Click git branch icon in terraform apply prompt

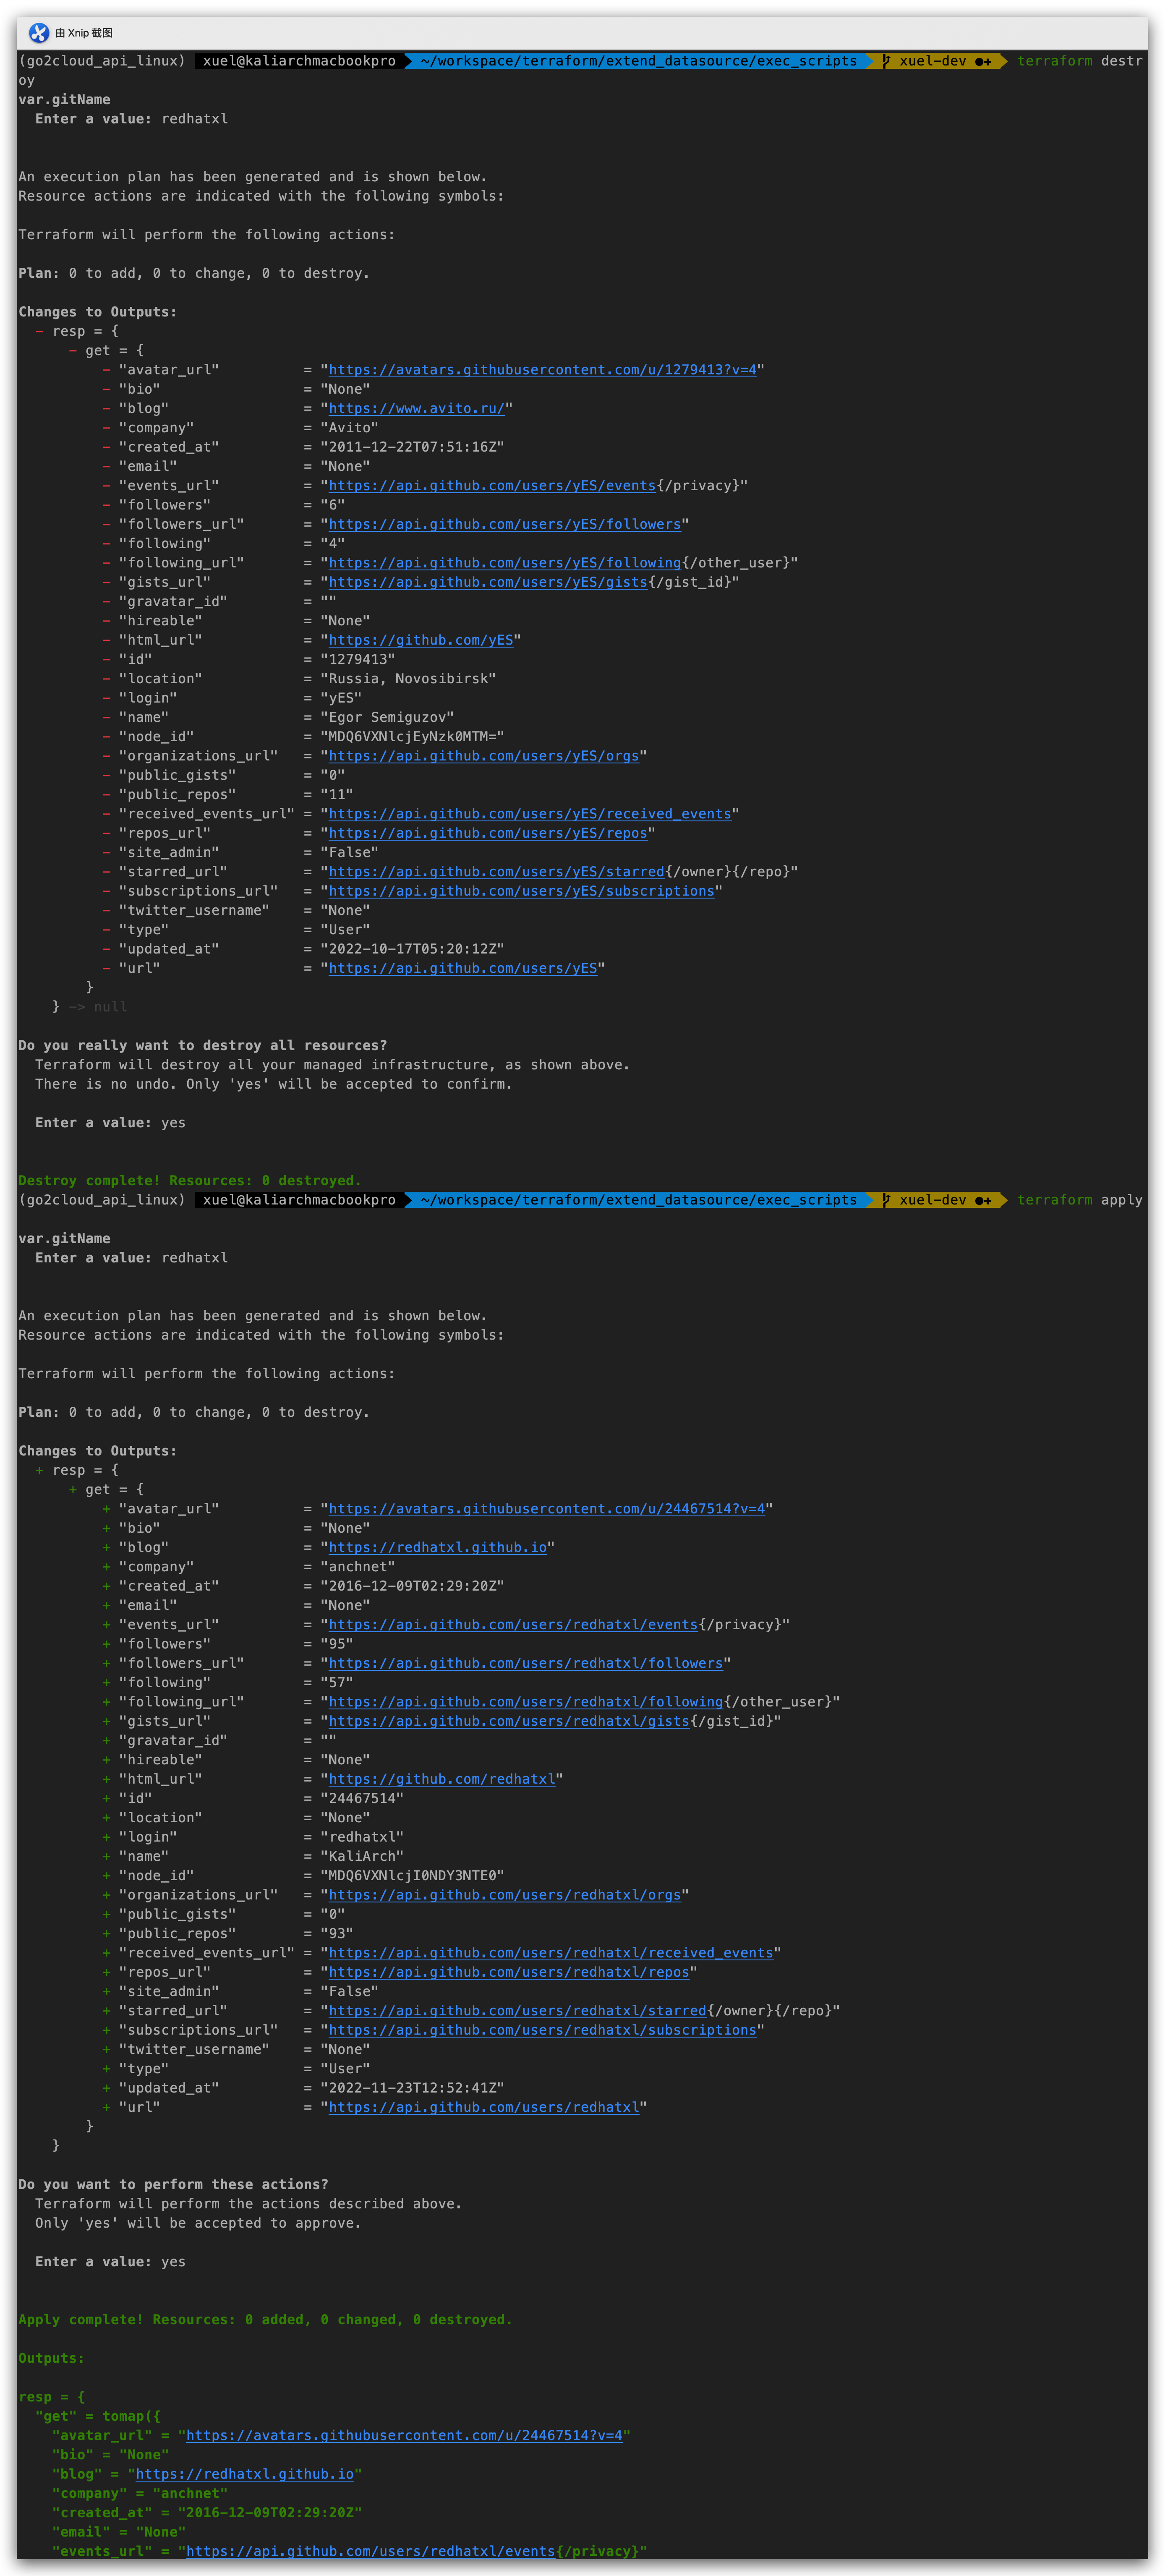886,1200
